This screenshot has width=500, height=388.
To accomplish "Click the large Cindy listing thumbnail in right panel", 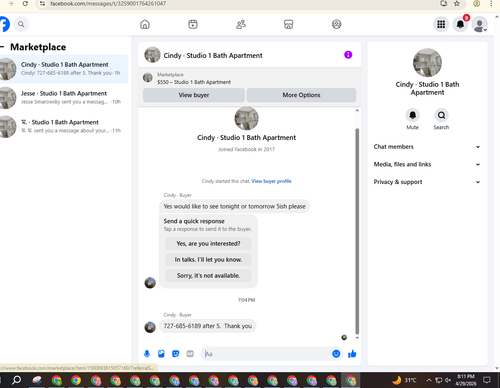I will click(427, 63).
